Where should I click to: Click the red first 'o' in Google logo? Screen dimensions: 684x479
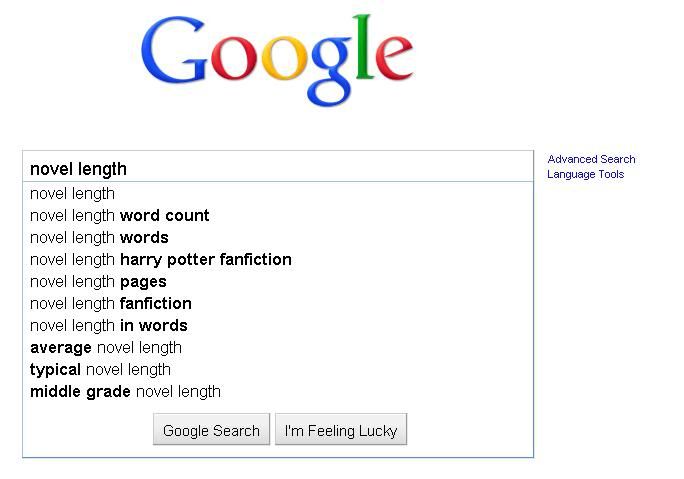tap(236, 60)
